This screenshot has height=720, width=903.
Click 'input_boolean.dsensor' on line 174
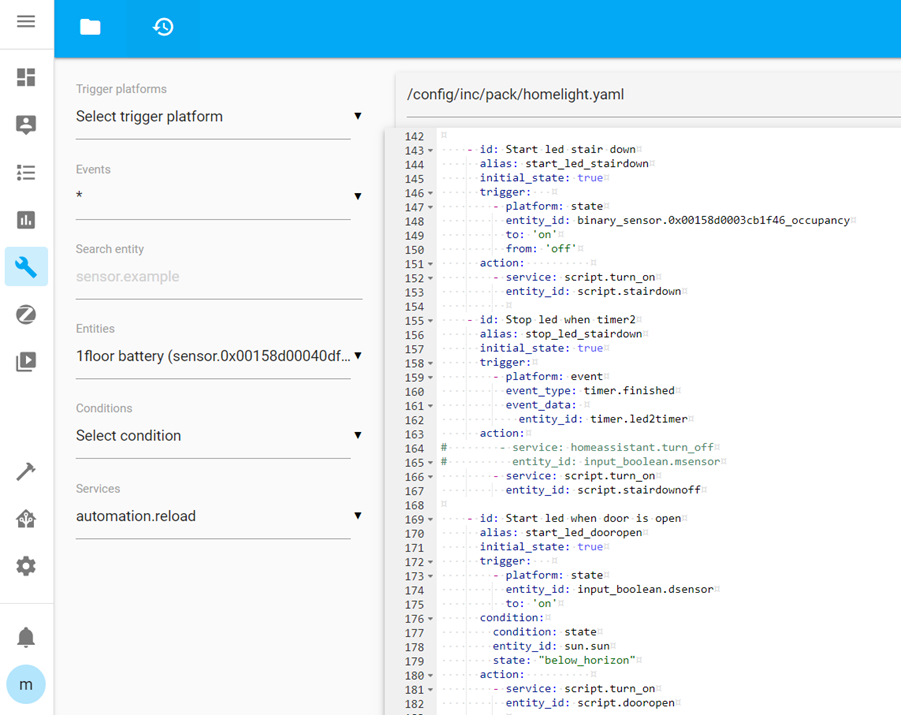(x=645, y=589)
